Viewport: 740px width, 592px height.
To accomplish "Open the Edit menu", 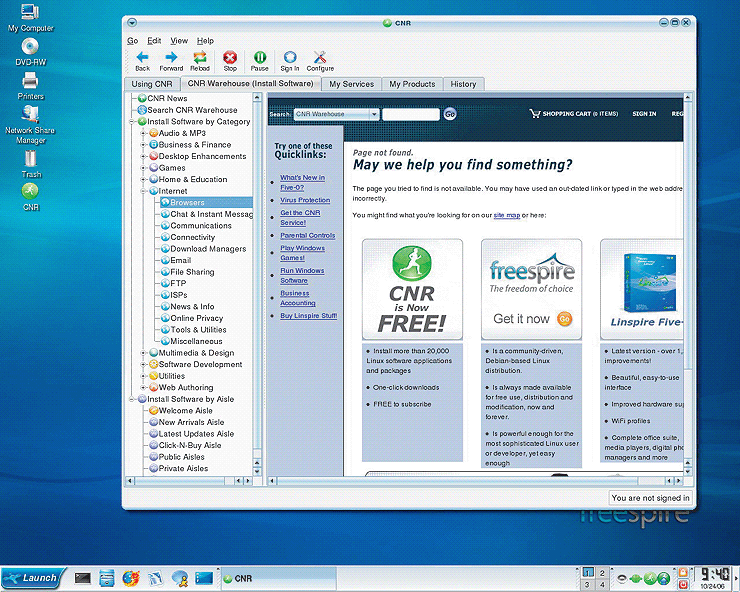I will click(154, 41).
